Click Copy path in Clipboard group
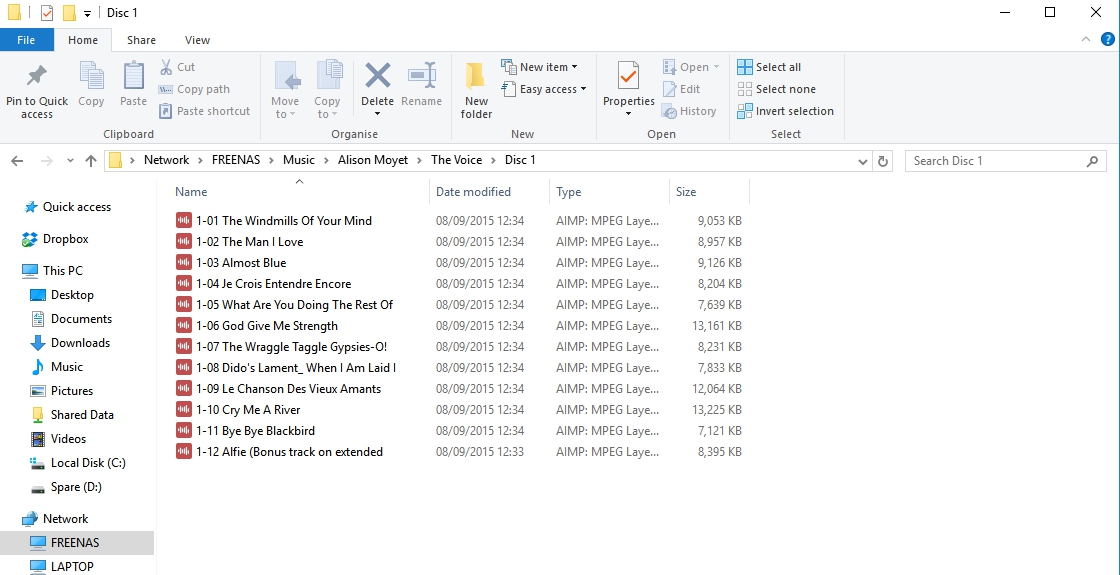This screenshot has width=1120, height=575. (194, 89)
